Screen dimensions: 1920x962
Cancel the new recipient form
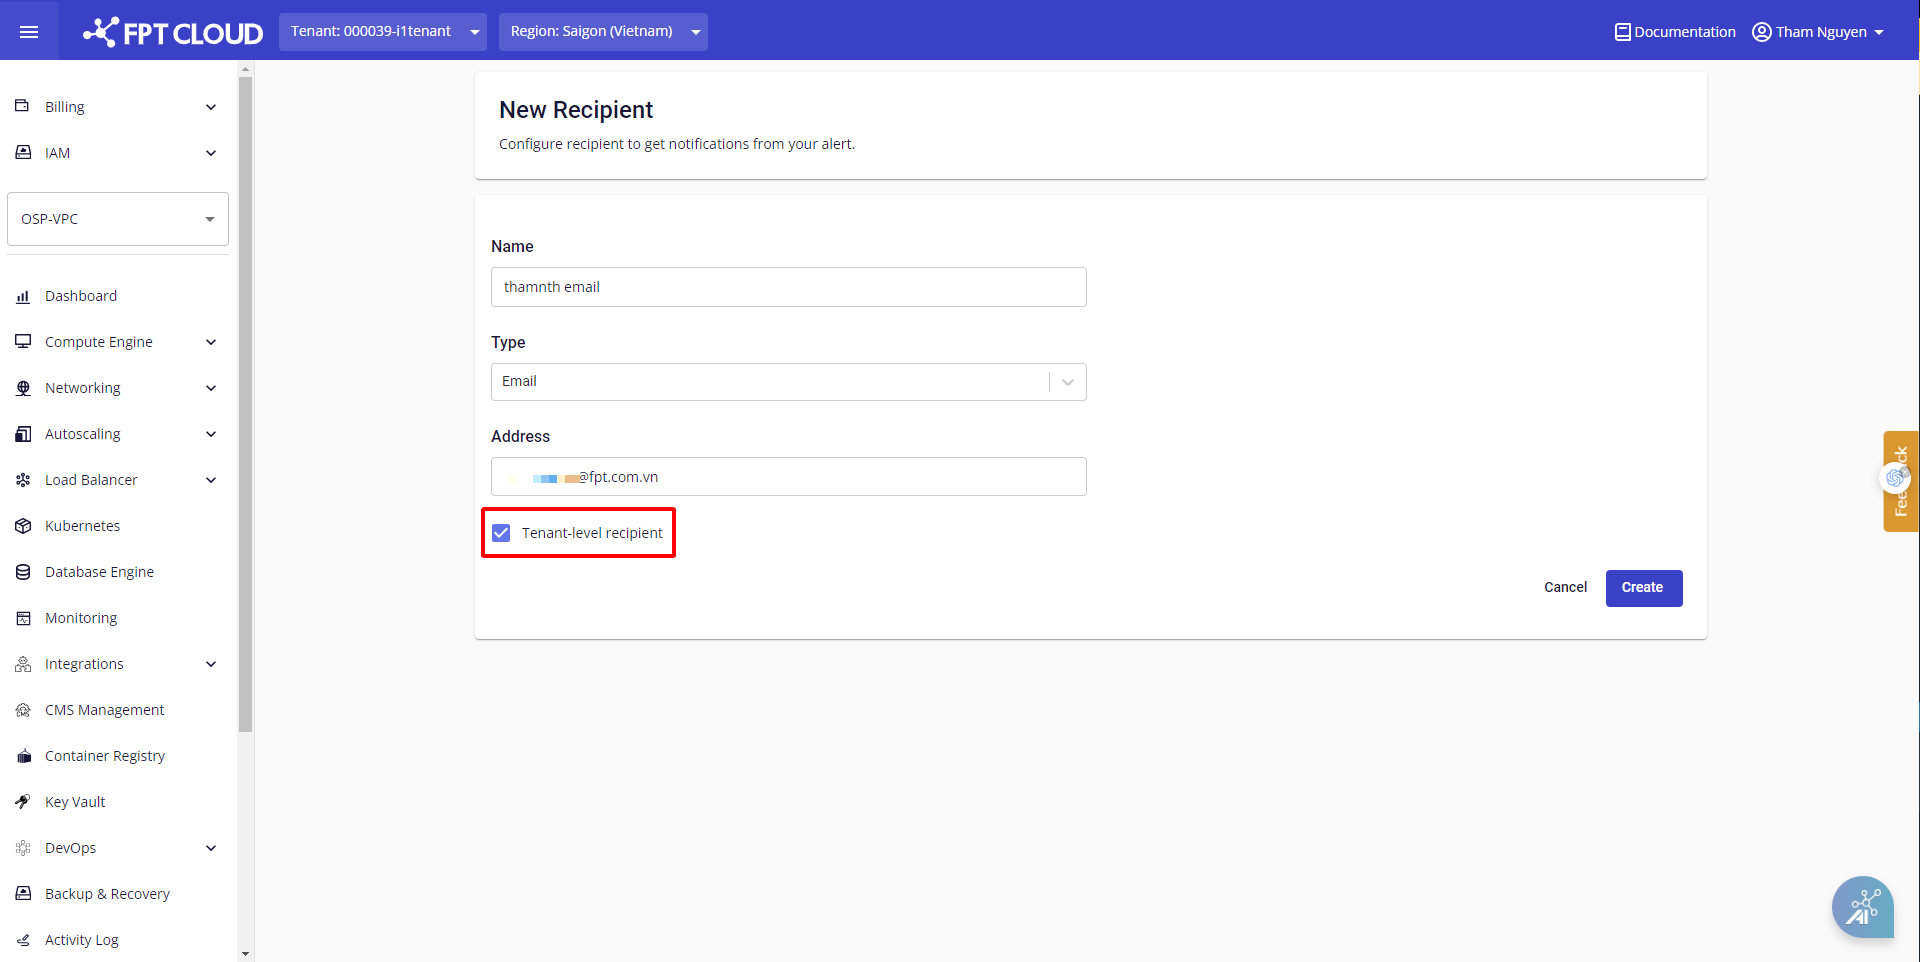(x=1565, y=588)
